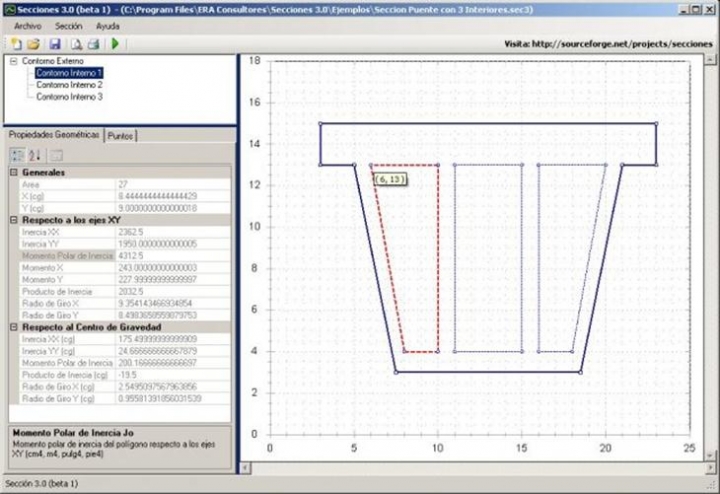
Task: Save section with floppy disk icon
Action: (55, 44)
